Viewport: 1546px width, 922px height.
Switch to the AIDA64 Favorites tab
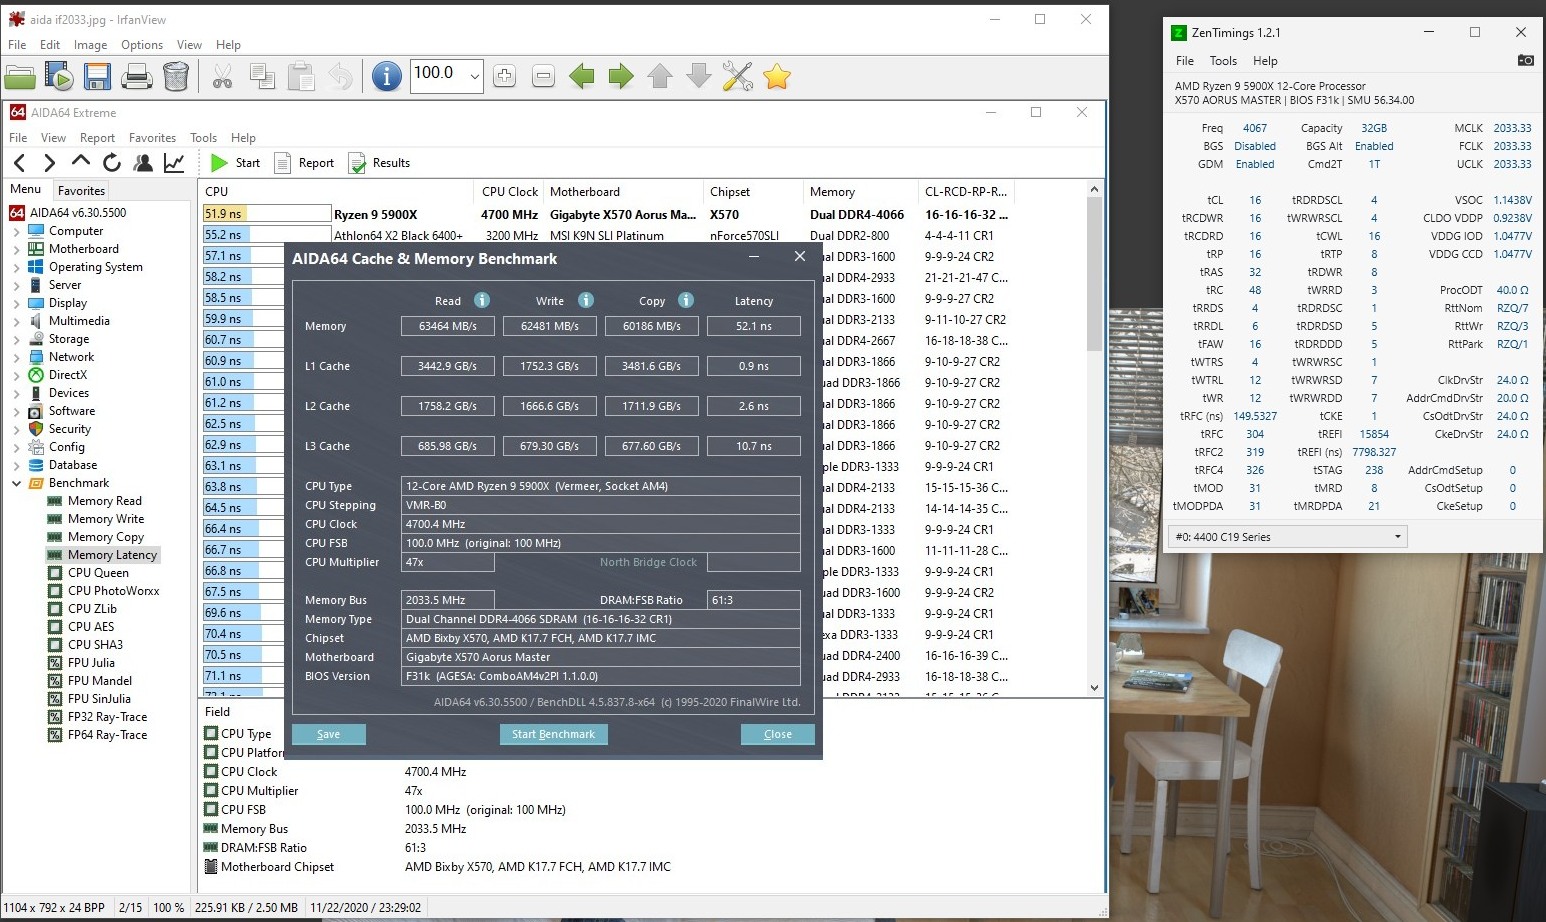pos(81,190)
